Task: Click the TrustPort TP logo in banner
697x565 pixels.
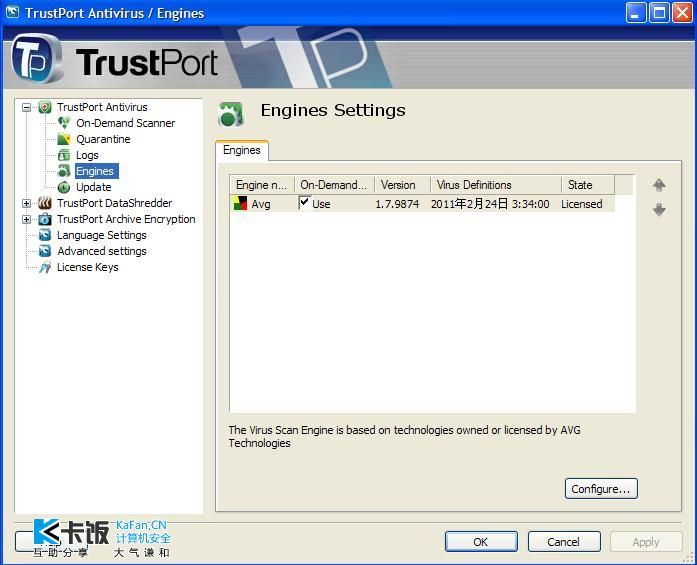Action: (37, 60)
